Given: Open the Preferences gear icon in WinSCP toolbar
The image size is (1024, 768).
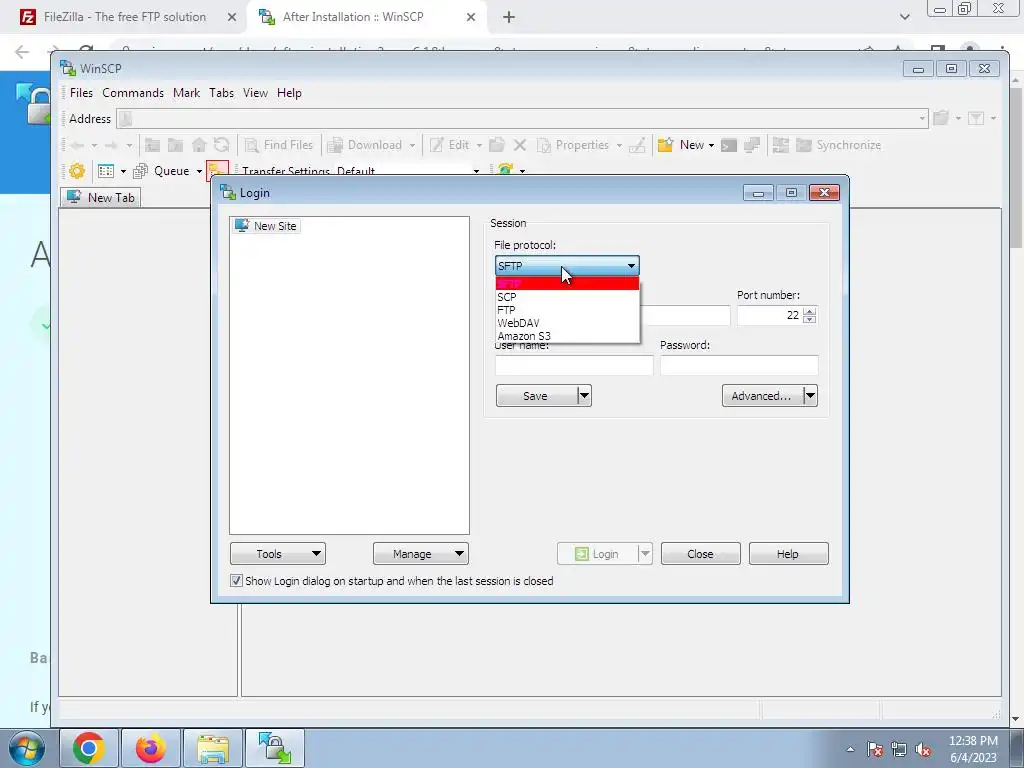Looking at the screenshot, I should pyautogui.click(x=77, y=171).
